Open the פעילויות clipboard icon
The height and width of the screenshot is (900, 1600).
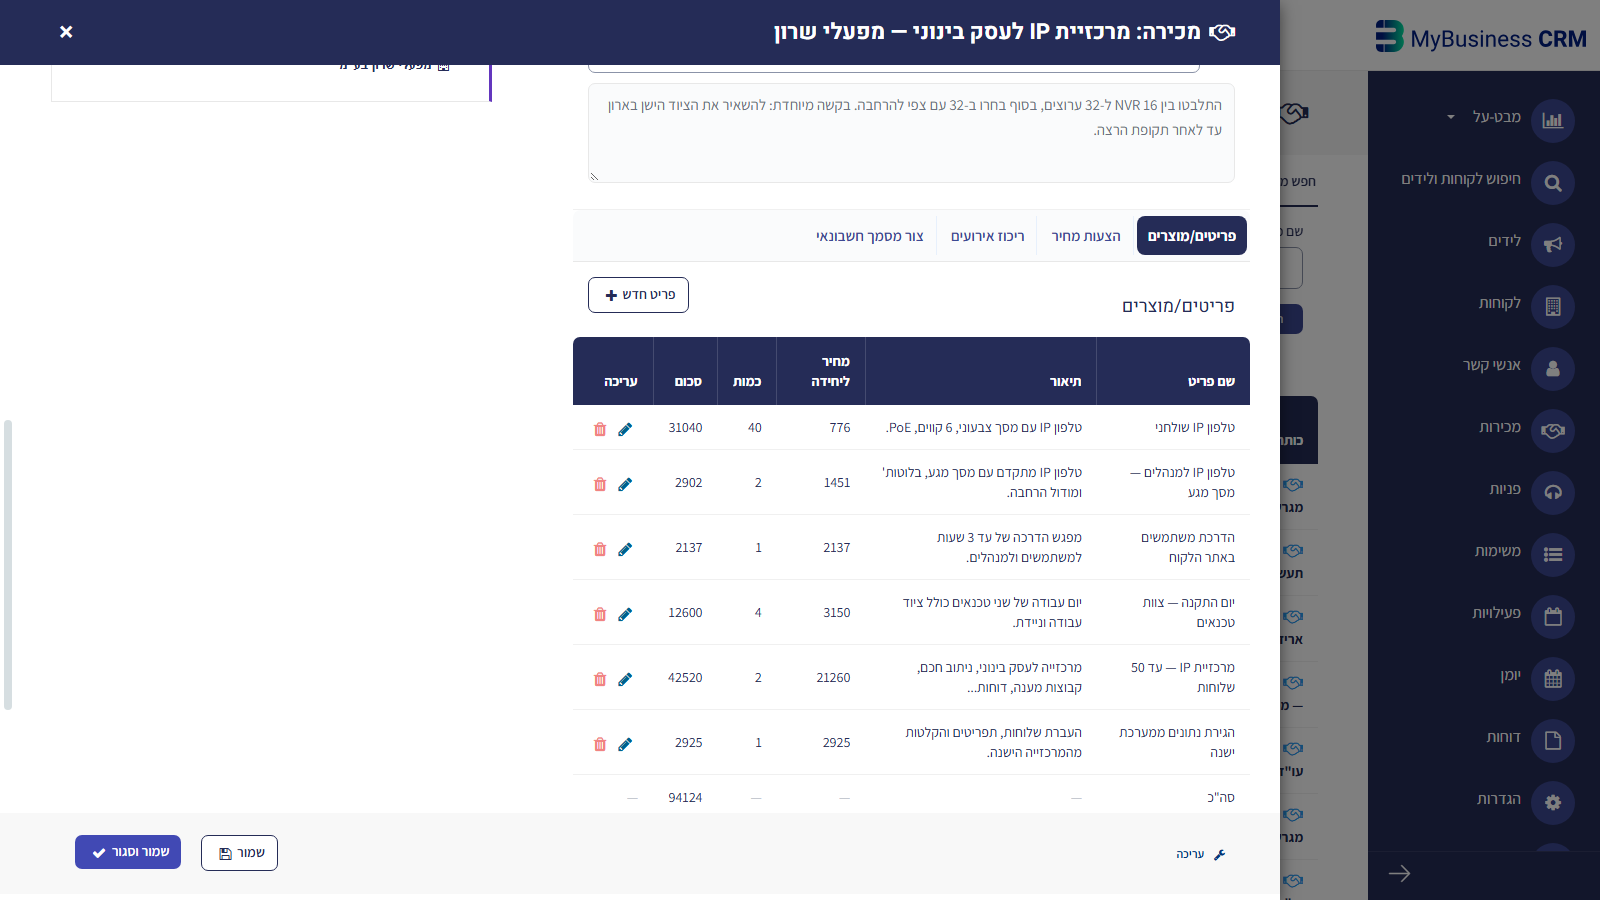[x=1553, y=617]
